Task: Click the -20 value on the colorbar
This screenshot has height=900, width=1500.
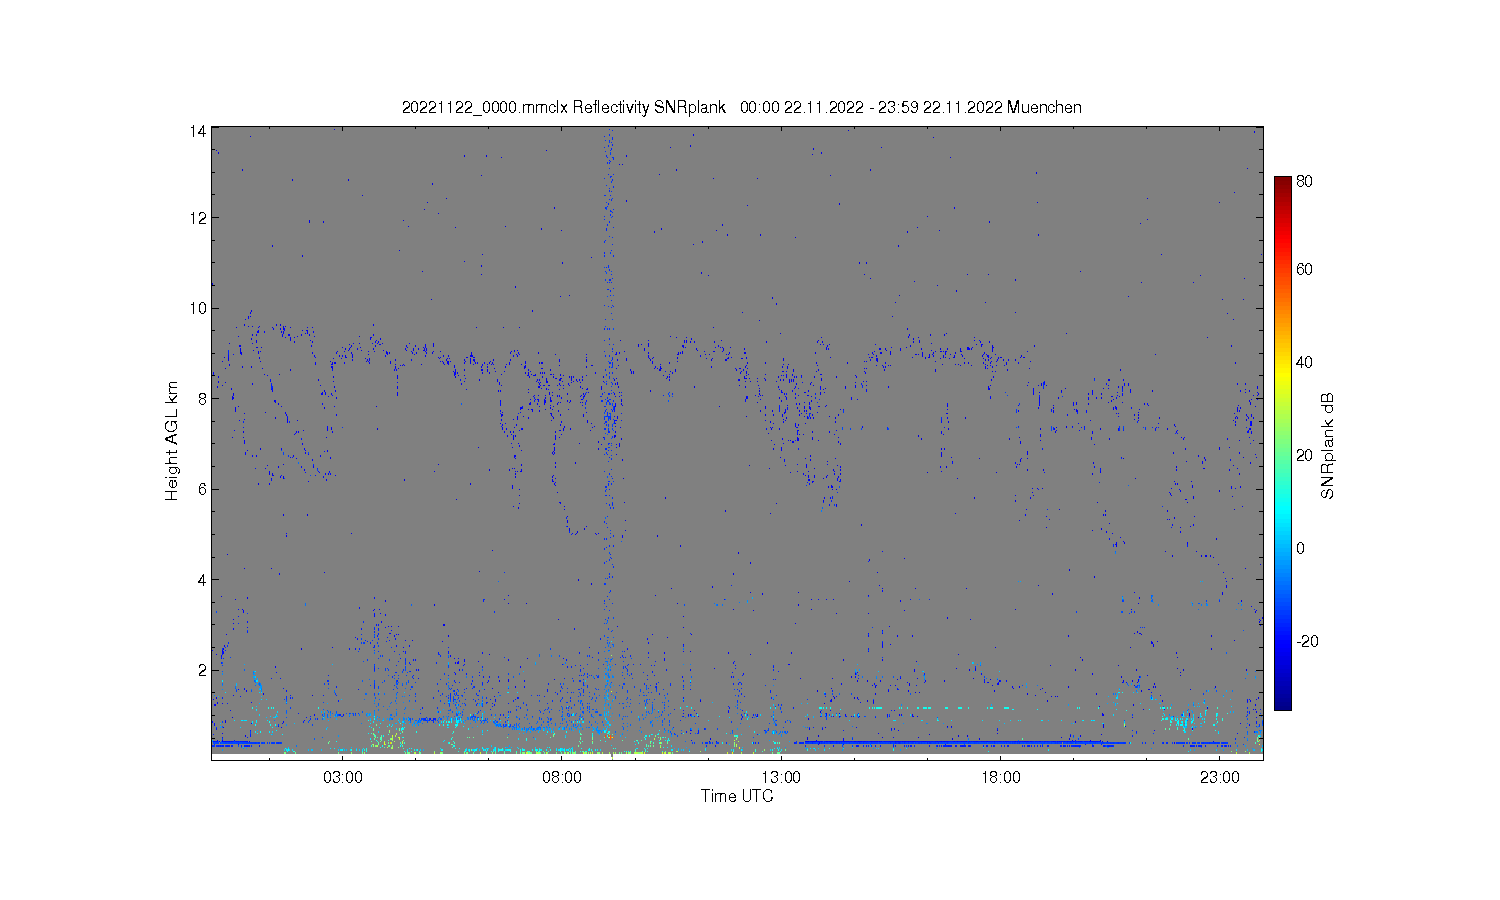Action: (1307, 641)
